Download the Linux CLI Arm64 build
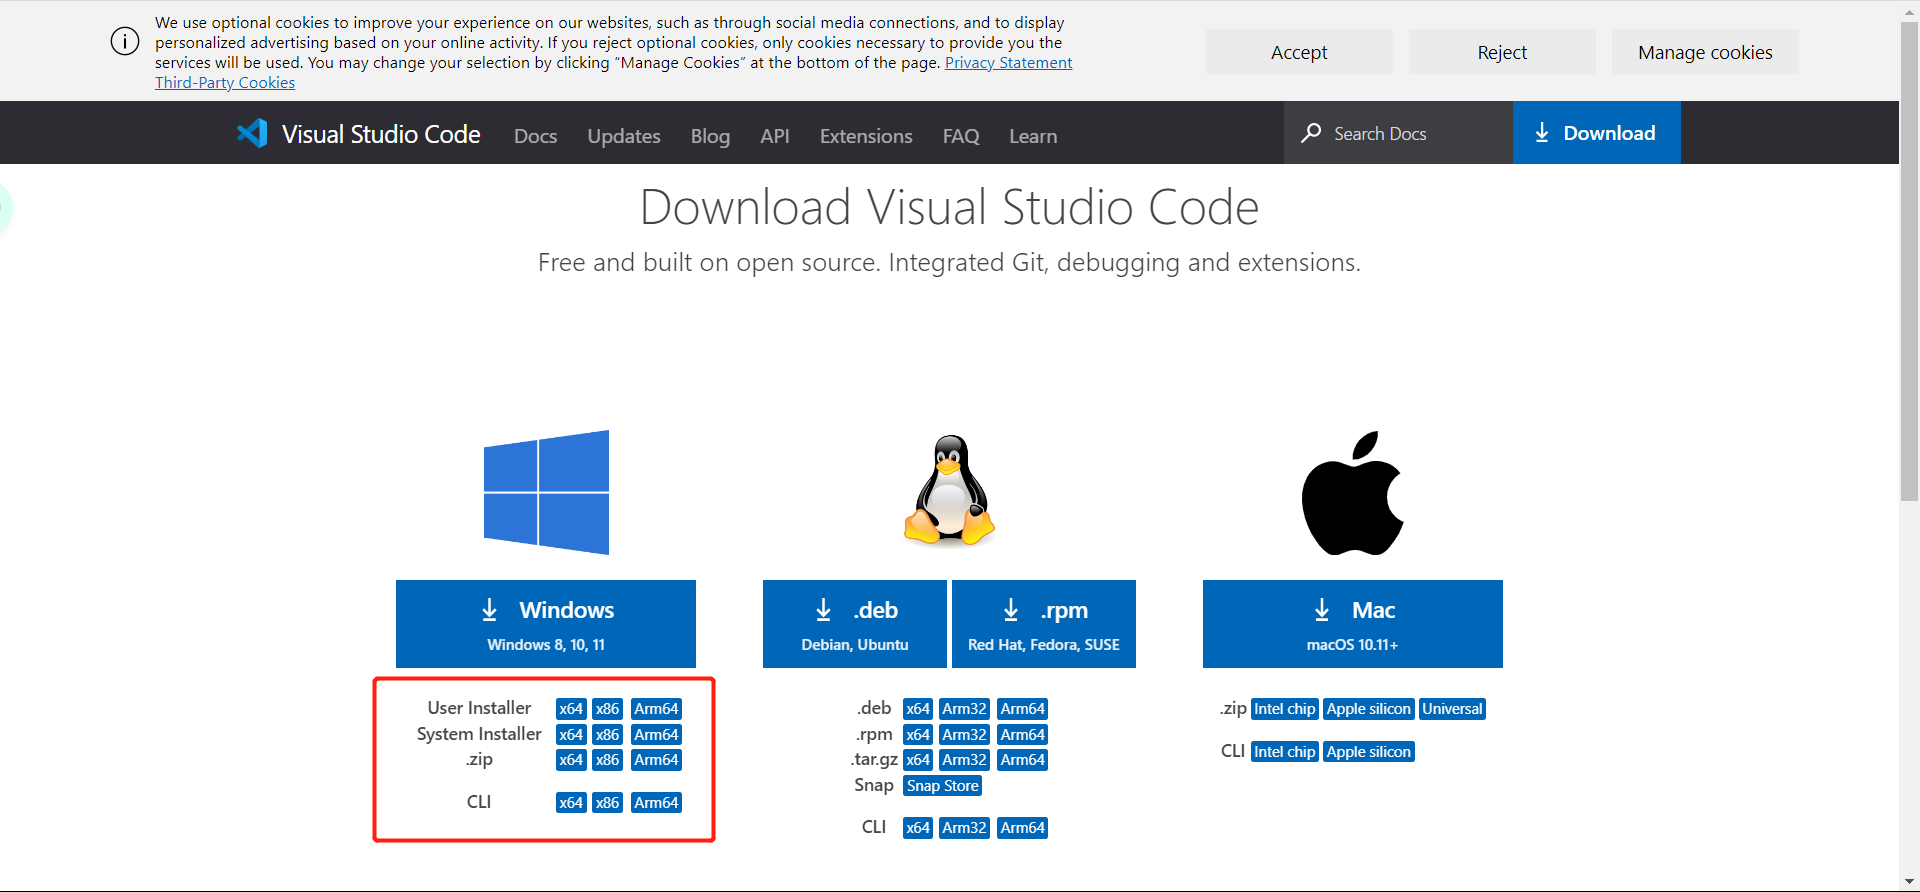Viewport: 1920px width, 892px height. click(1023, 828)
